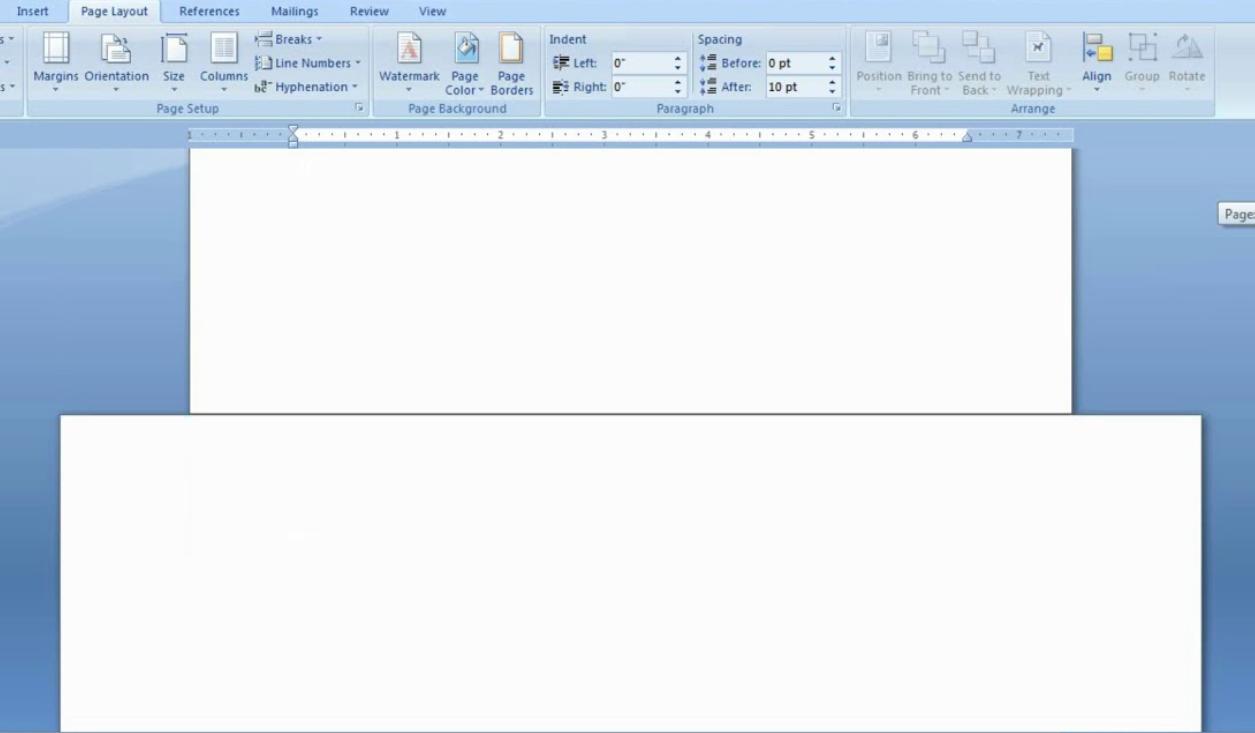
Task: Adjust Indent Left value with spinner
Action: point(677,63)
